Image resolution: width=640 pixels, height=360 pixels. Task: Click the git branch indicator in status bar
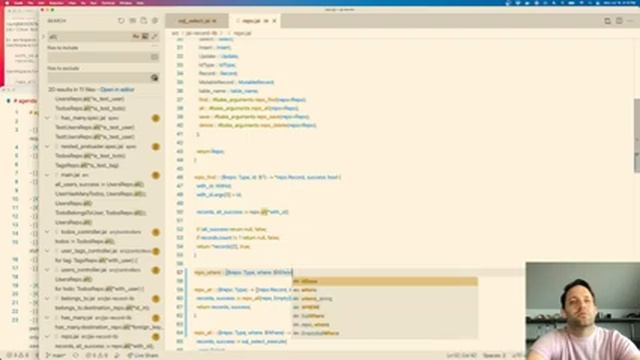pos(56,356)
